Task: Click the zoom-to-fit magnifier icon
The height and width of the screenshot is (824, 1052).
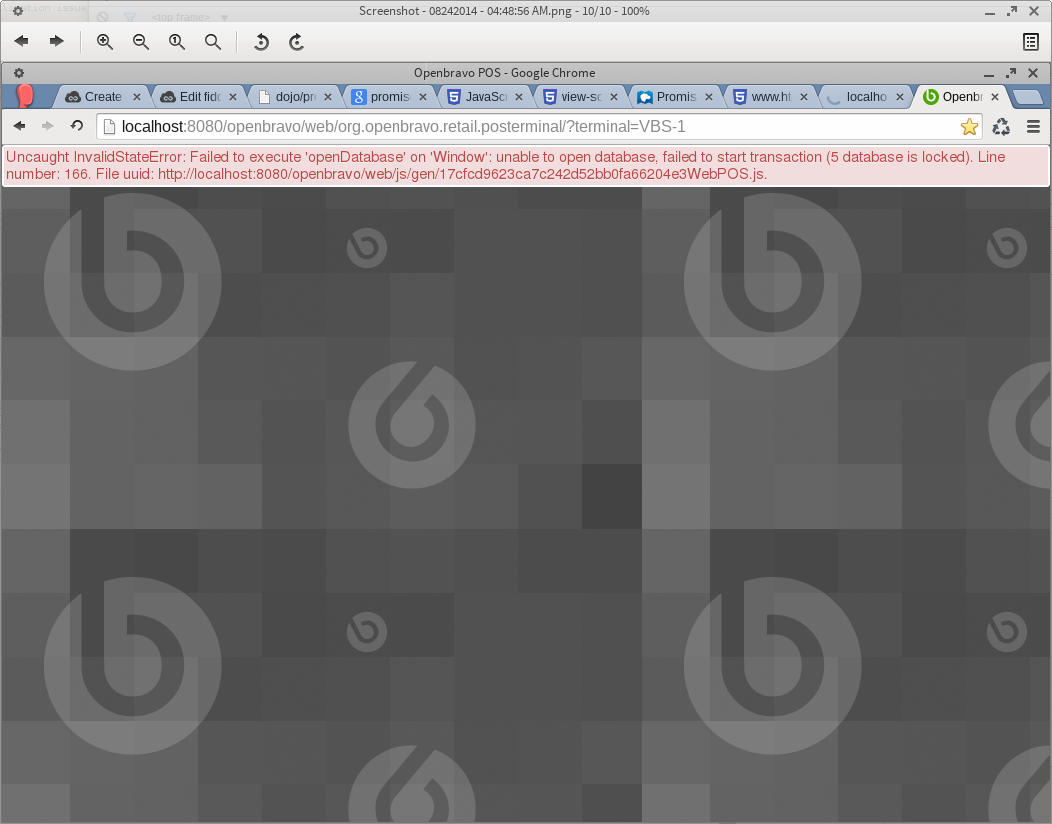Action: (213, 42)
